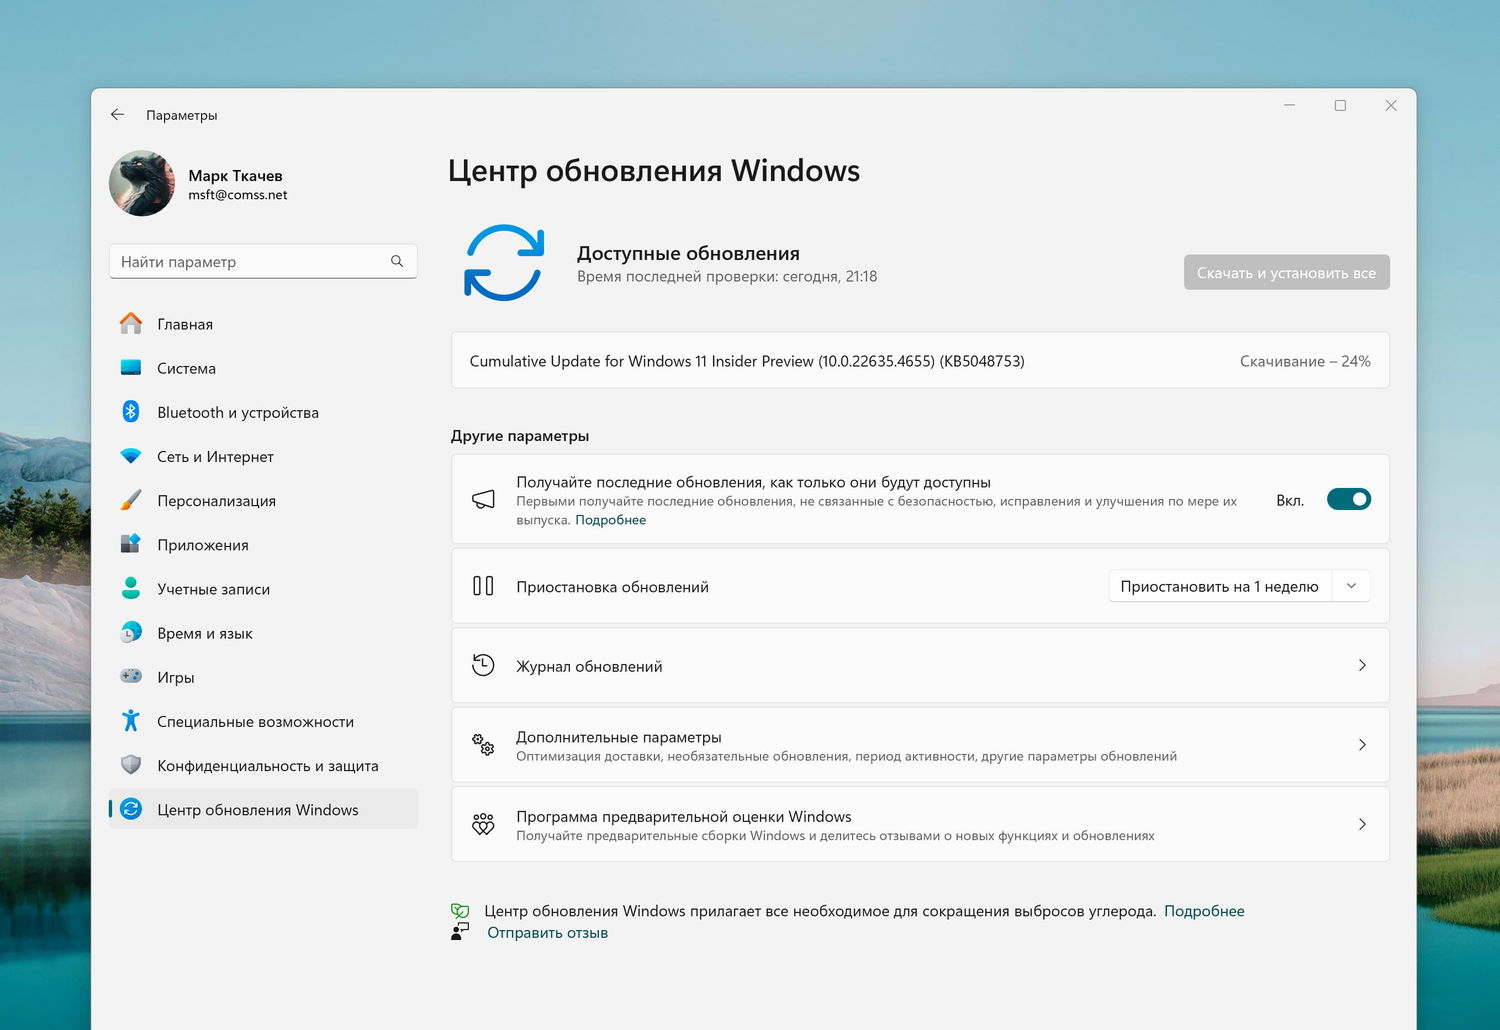Click the user profile avatar picture

[142, 184]
